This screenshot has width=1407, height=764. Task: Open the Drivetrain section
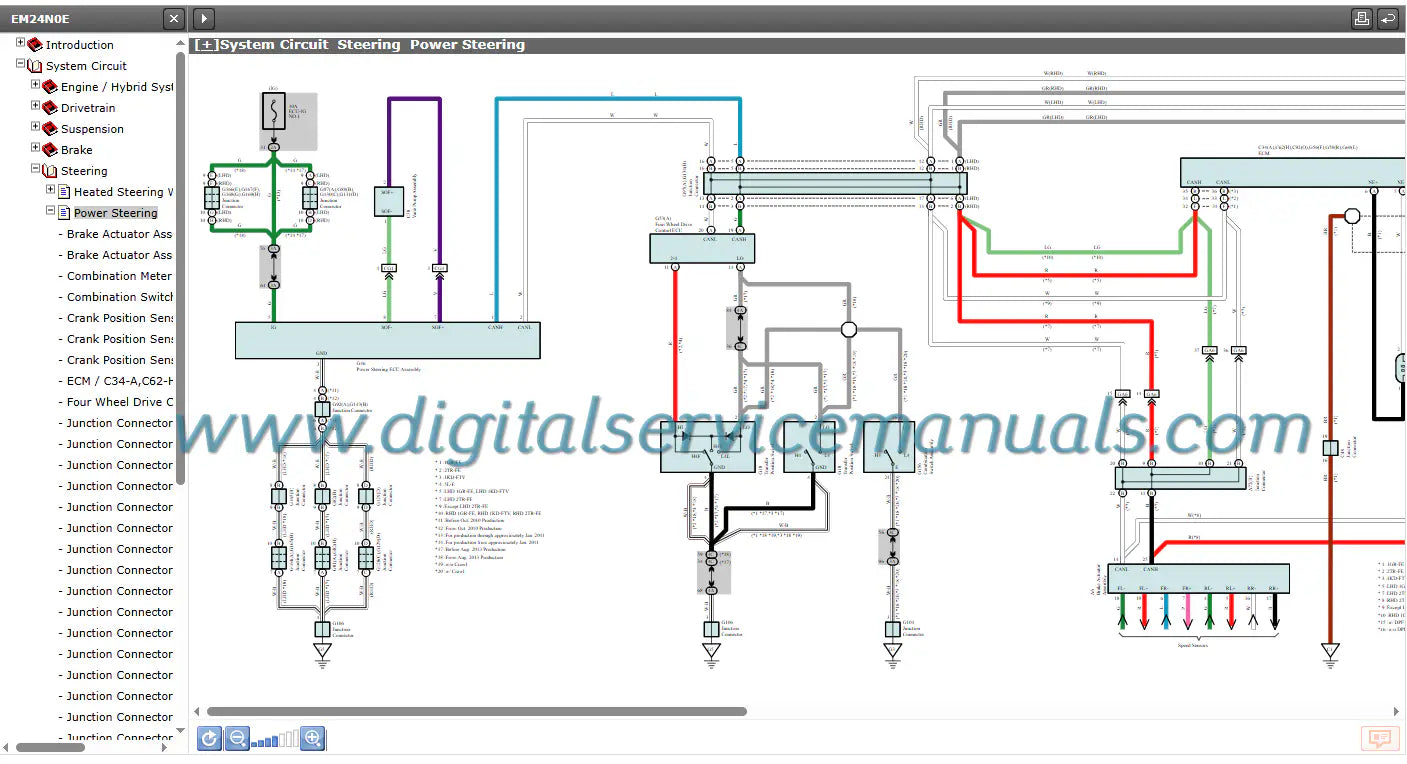[x=88, y=108]
